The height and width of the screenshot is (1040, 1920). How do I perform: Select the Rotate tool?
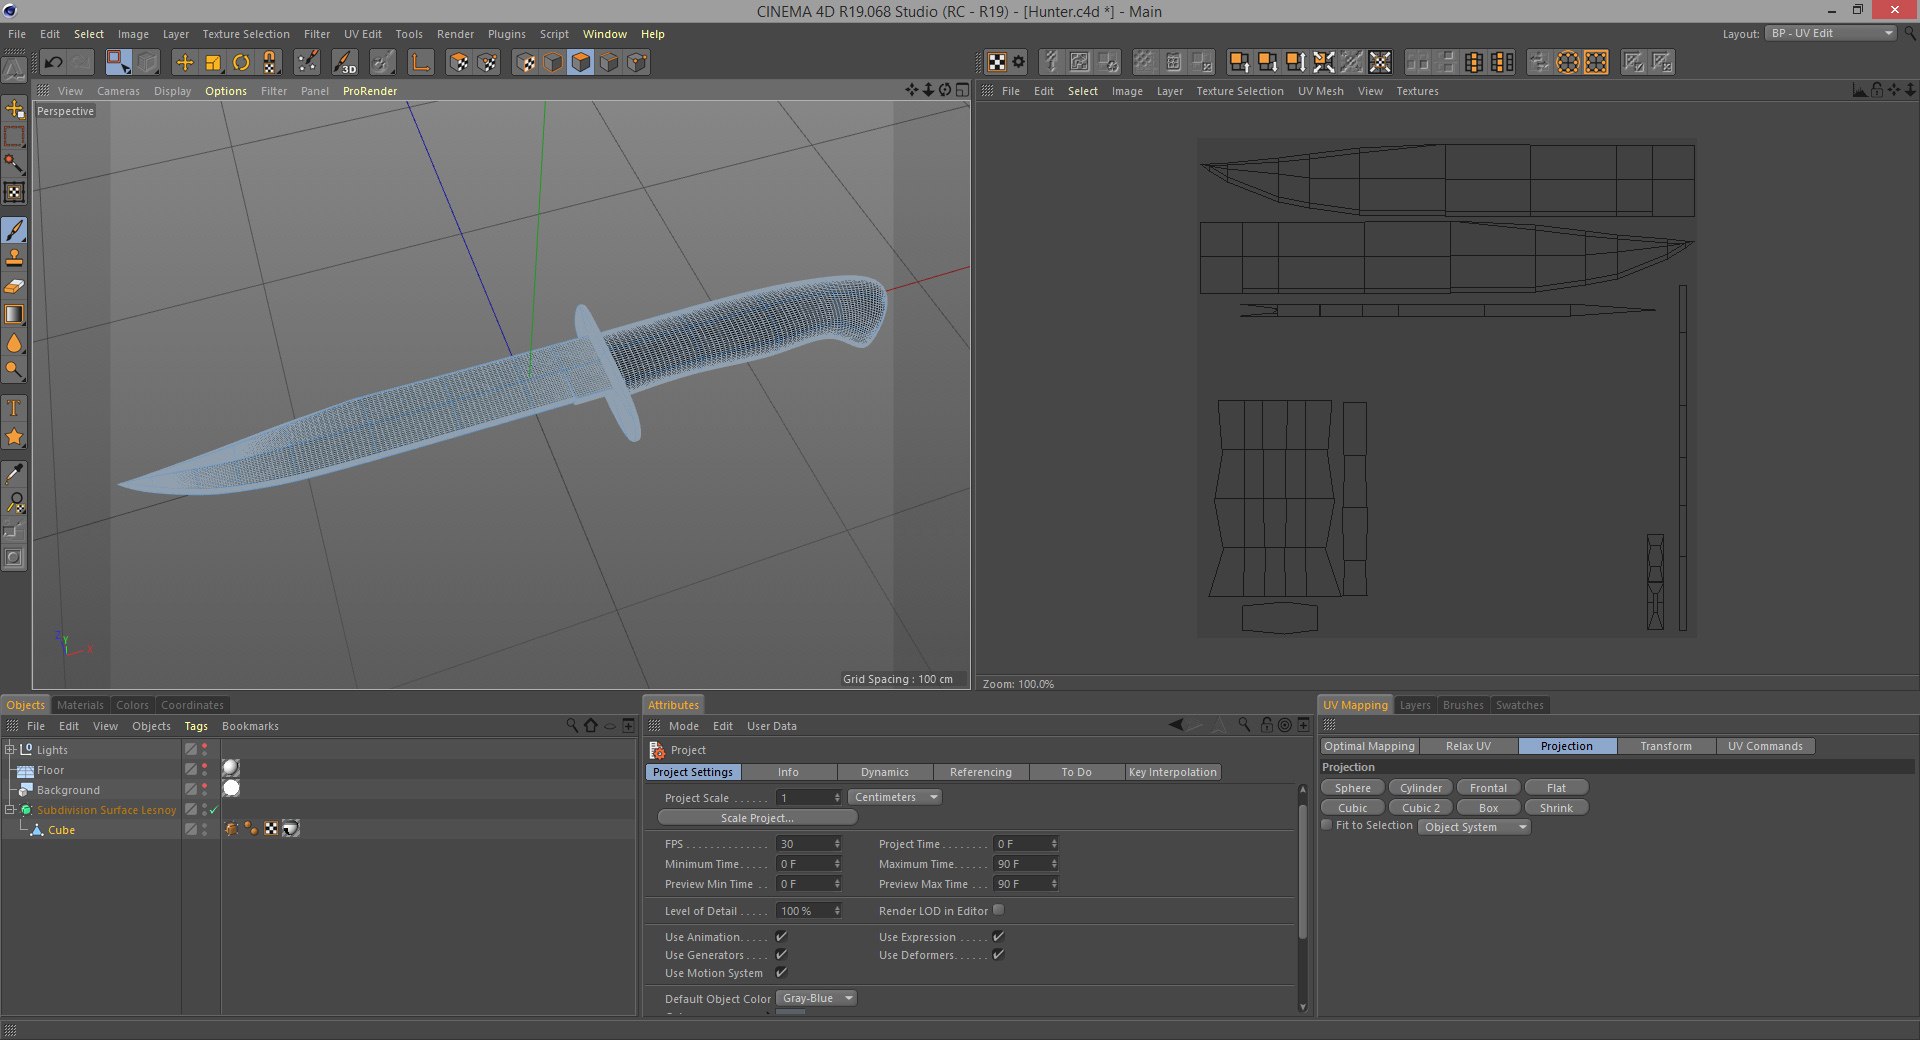click(241, 62)
